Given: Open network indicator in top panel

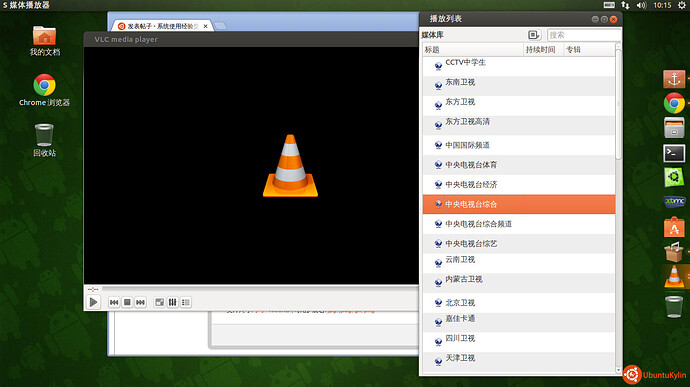Looking at the screenshot, I should 625,5.
